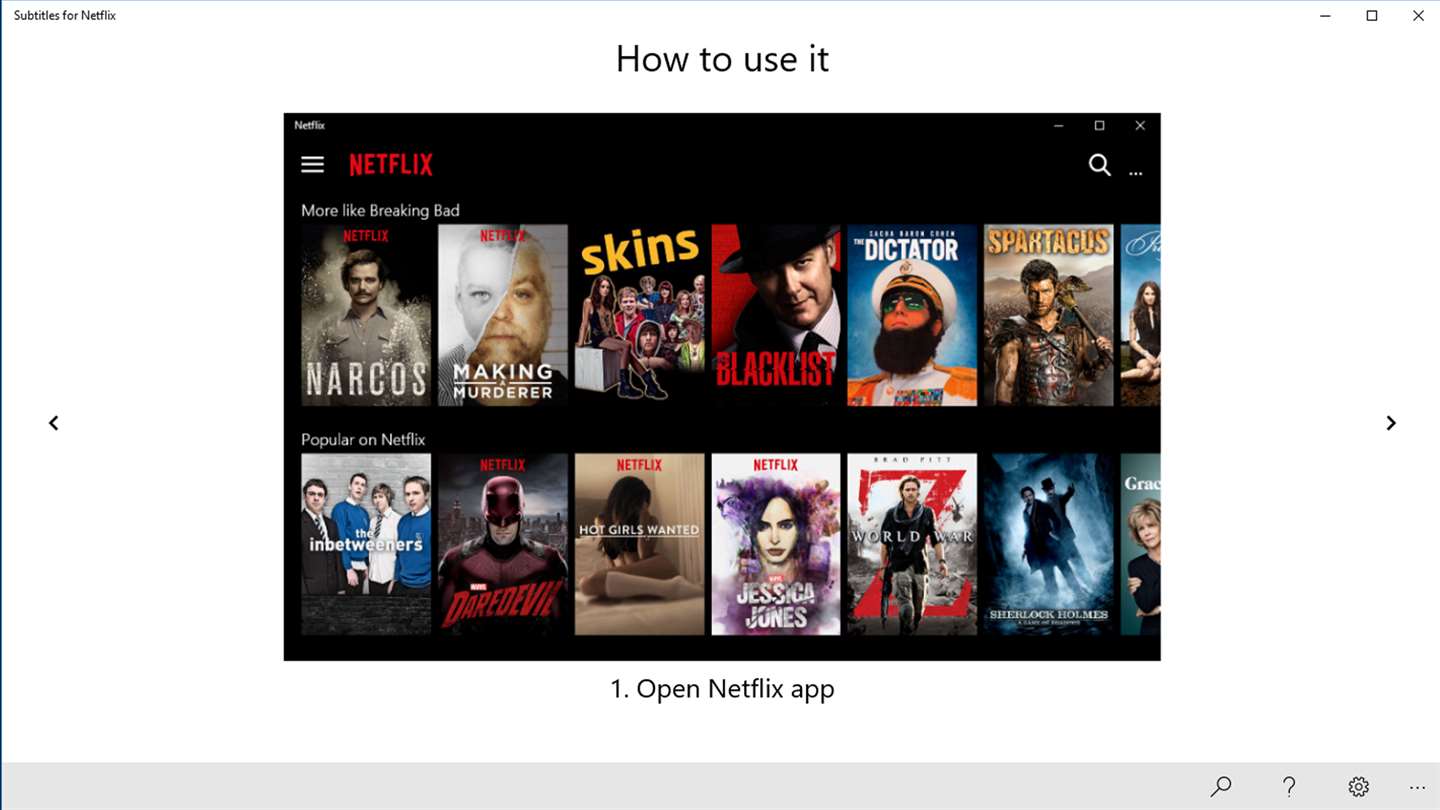Screen dimensions: 1440x810
Task: Select the Blacklist poster
Action: [776, 315]
